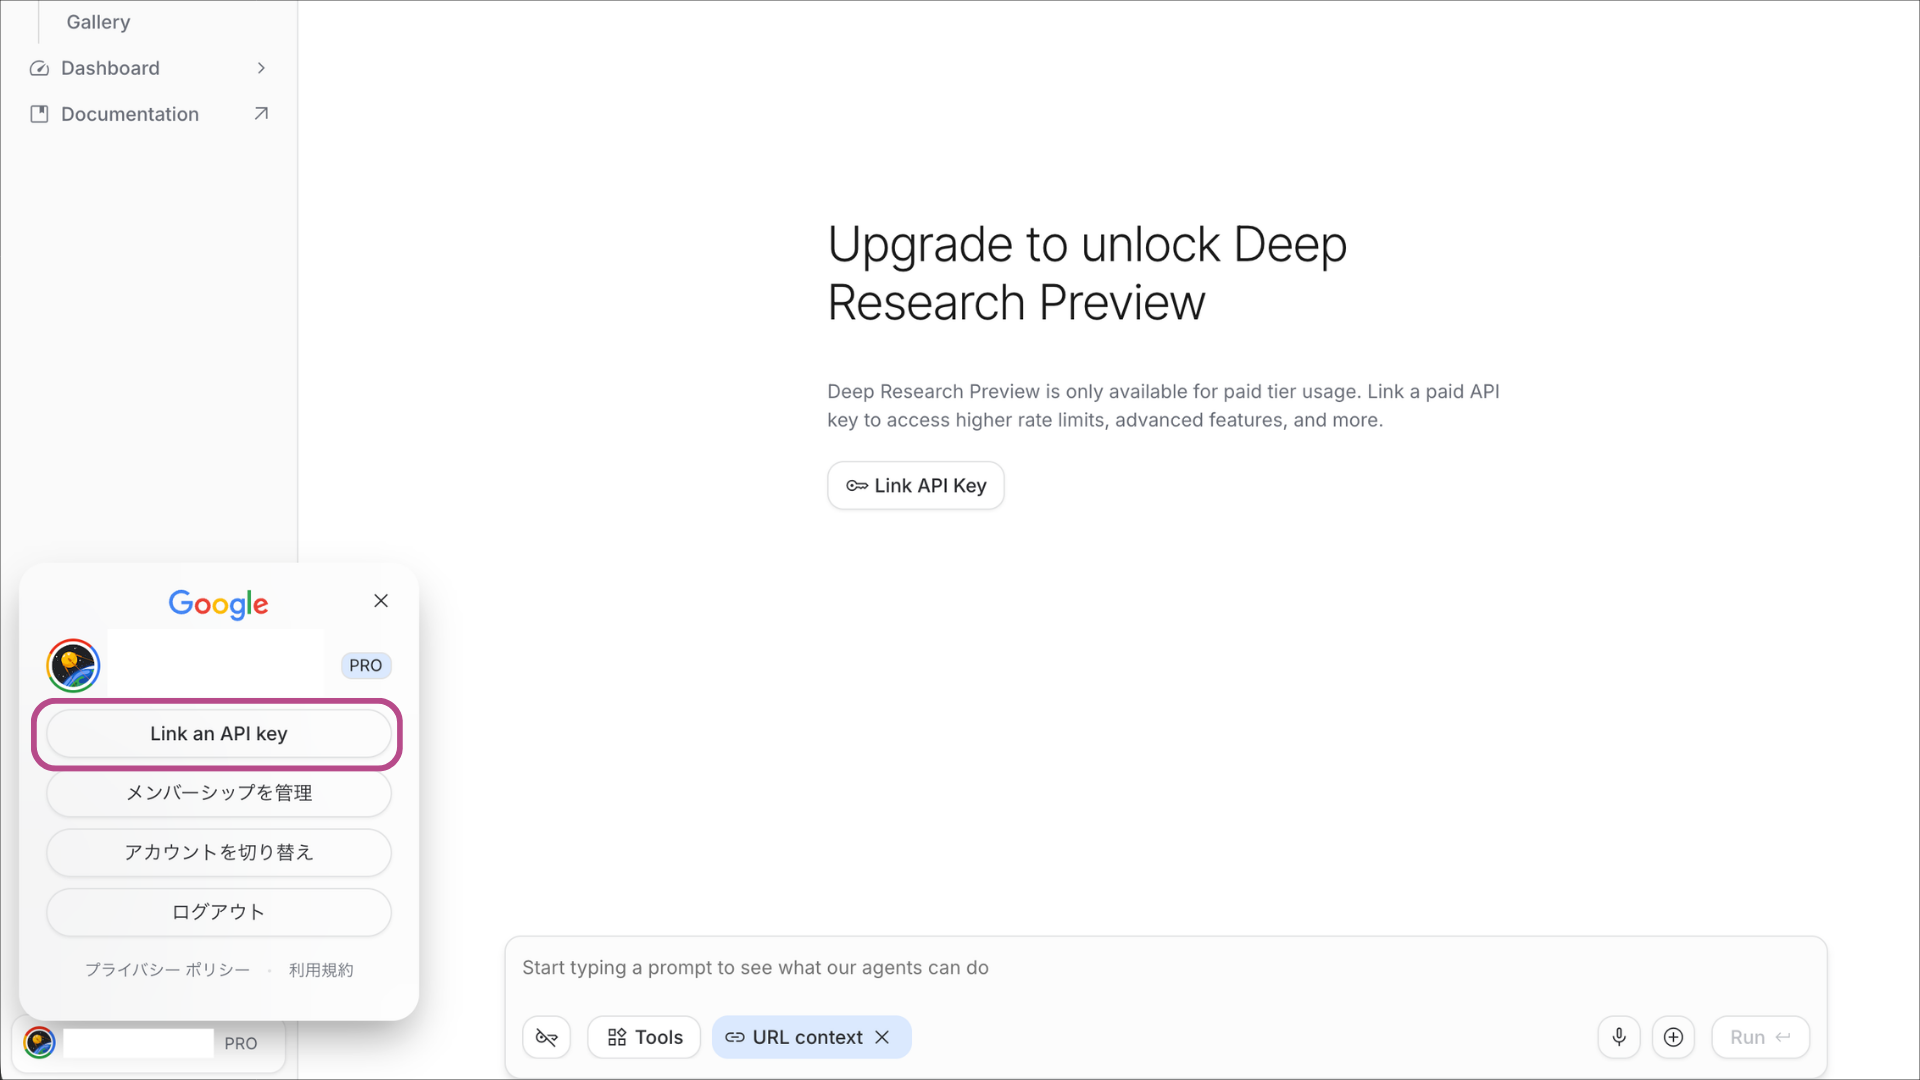Click the microphone icon button
Viewport: 1920px width, 1080px height.
pos(1619,1038)
